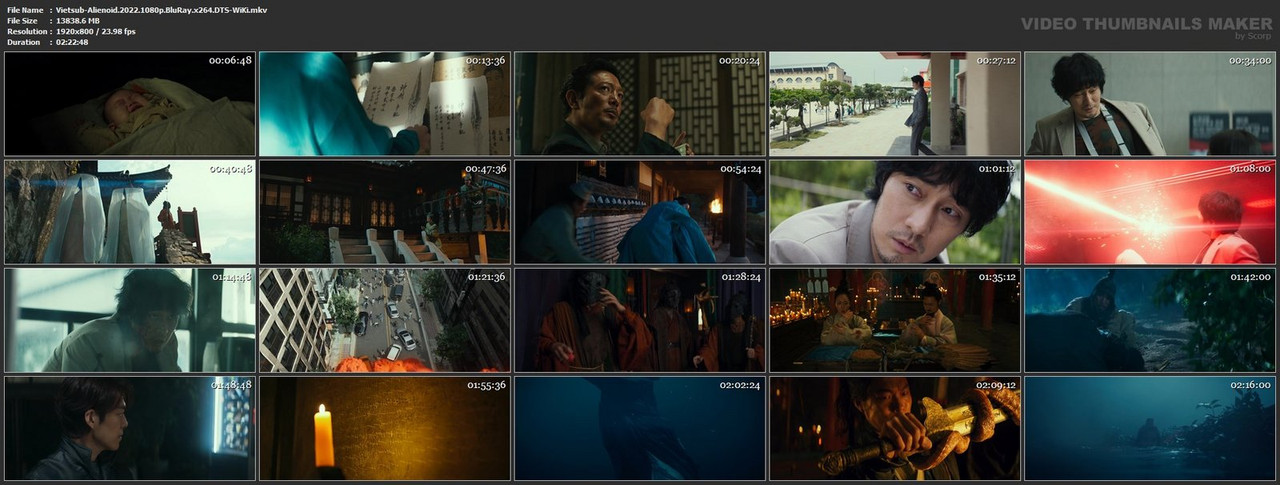Open the thumbnail stamped 00:54:24
The height and width of the screenshot is (485, 1280).
coord(640,212)
